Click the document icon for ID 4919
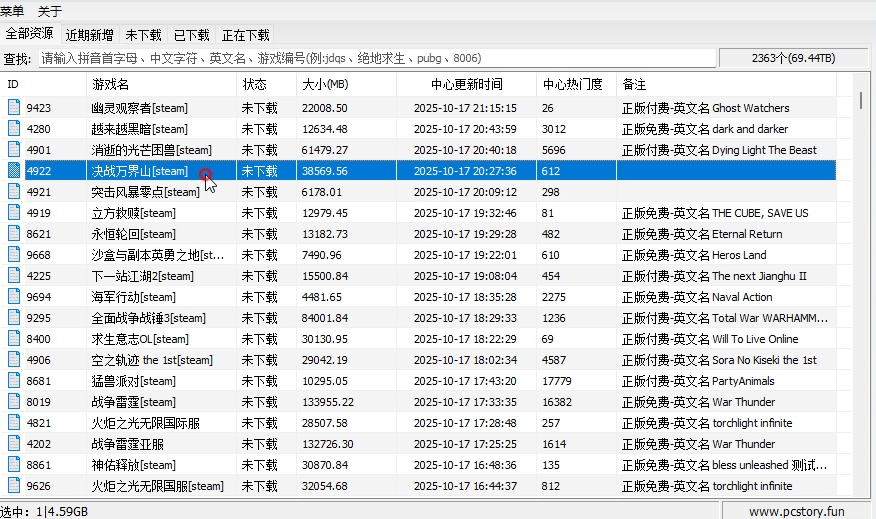This screenshot has width=876, height=519. (14, 213)
